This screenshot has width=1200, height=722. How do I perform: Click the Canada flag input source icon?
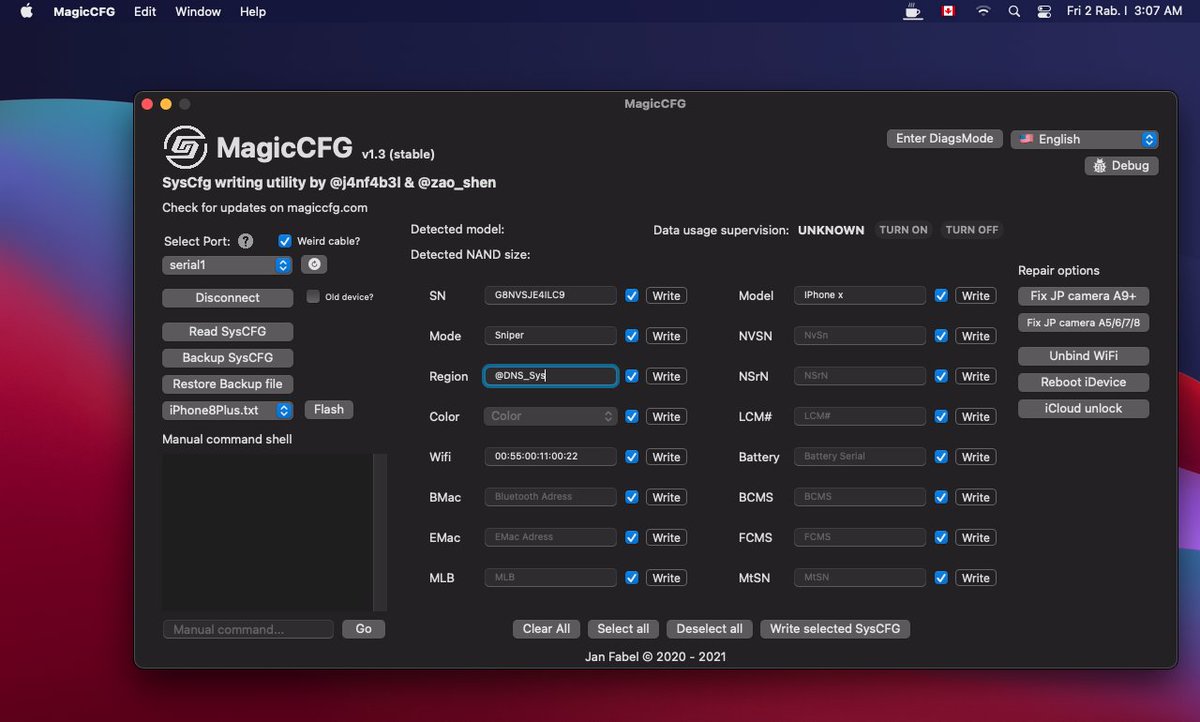click(949, 11)
